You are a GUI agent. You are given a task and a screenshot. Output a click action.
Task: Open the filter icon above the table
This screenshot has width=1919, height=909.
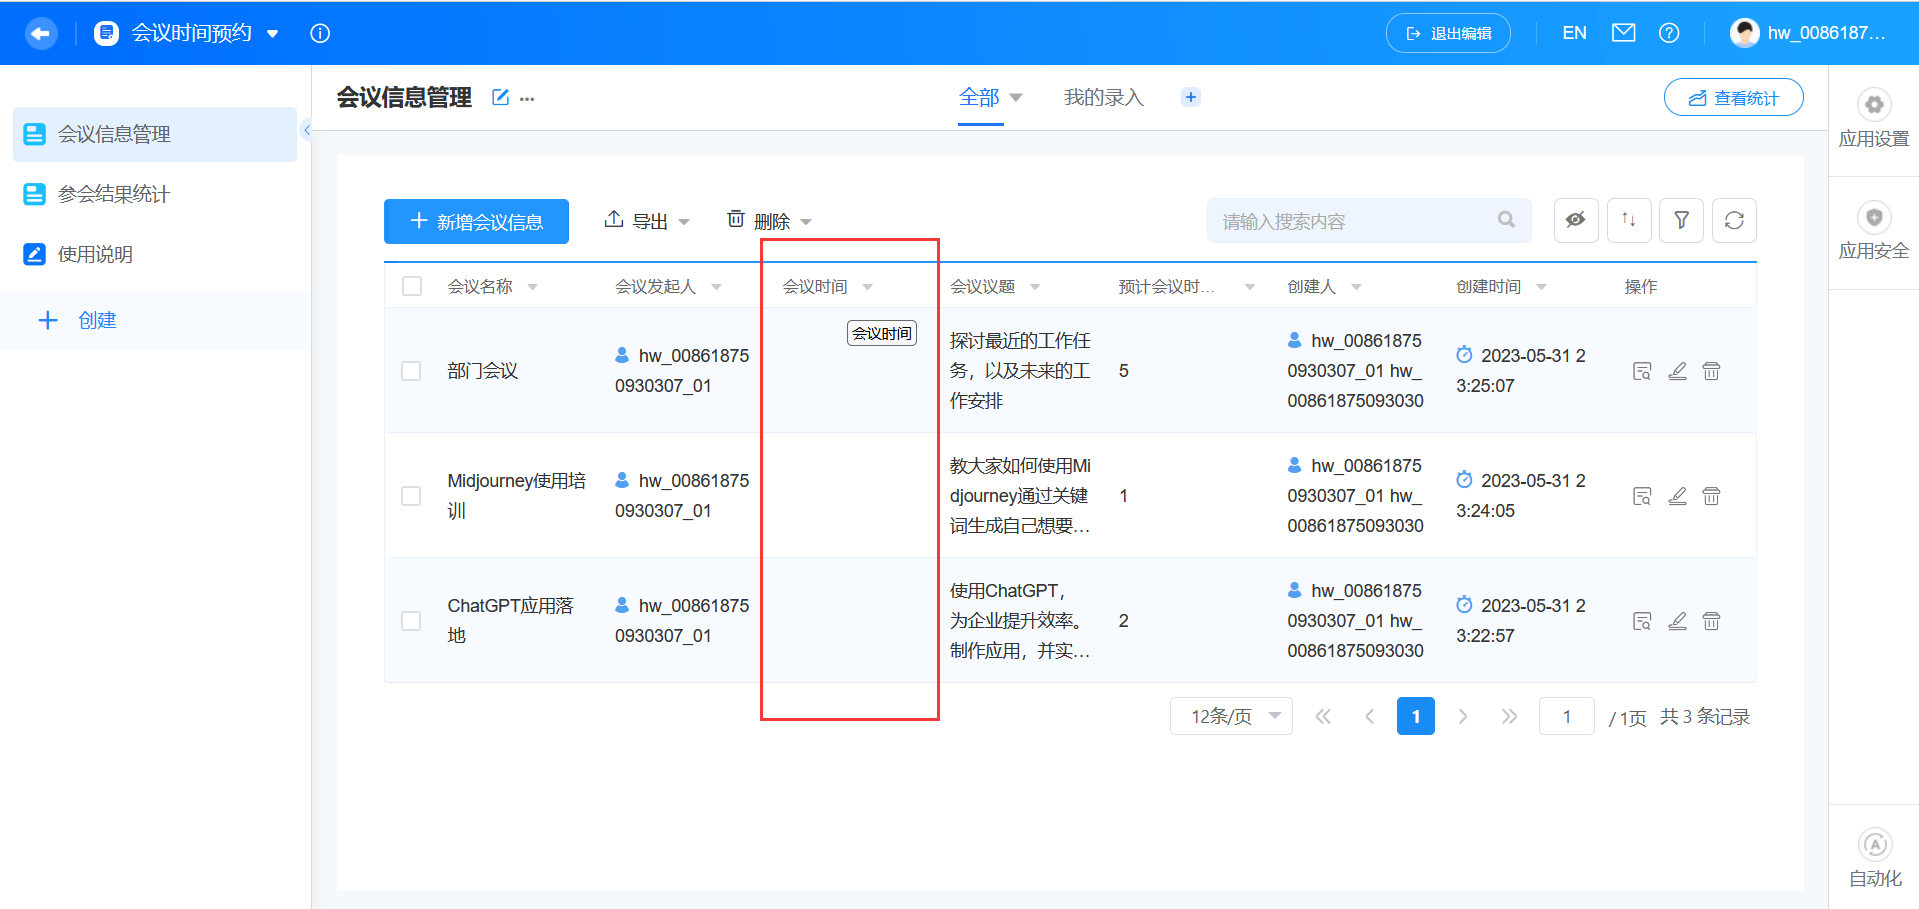[x=1682, y=220]
